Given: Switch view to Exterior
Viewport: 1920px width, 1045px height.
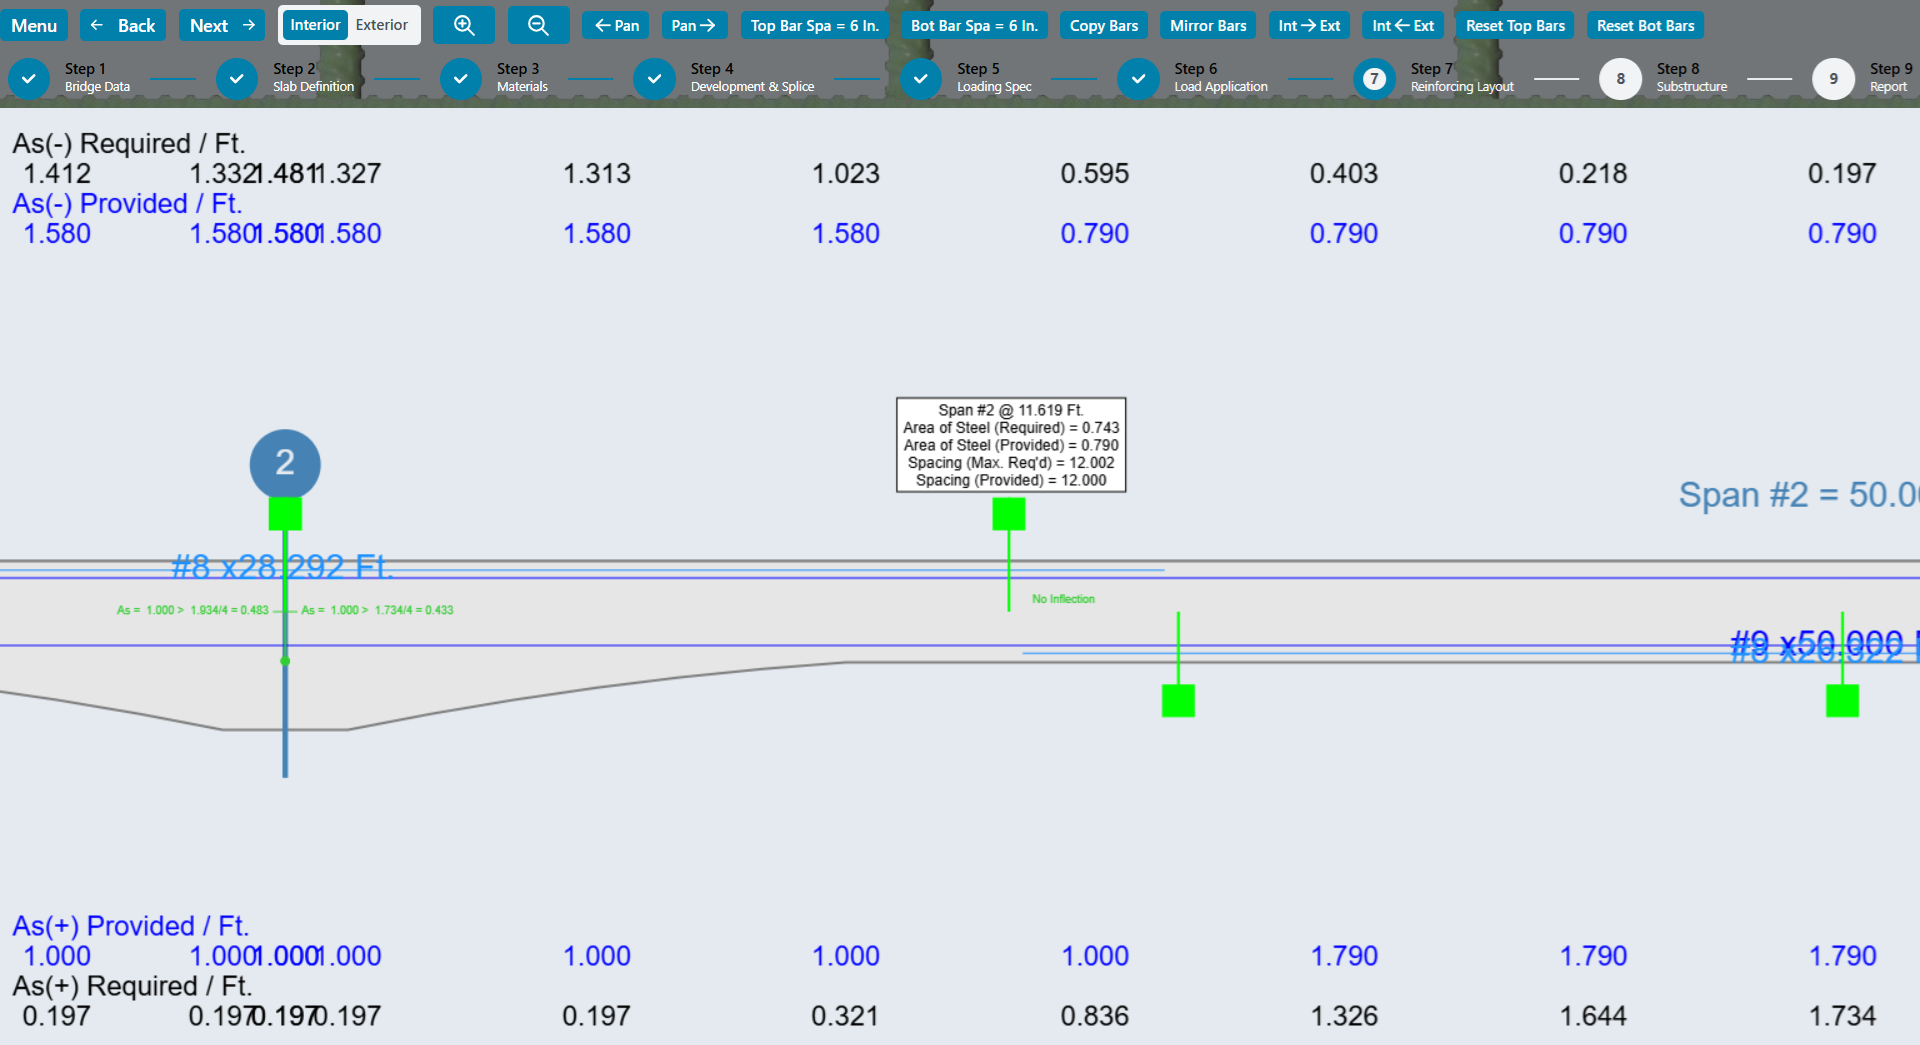Looking at the screenshot, I should pos(382,25).
